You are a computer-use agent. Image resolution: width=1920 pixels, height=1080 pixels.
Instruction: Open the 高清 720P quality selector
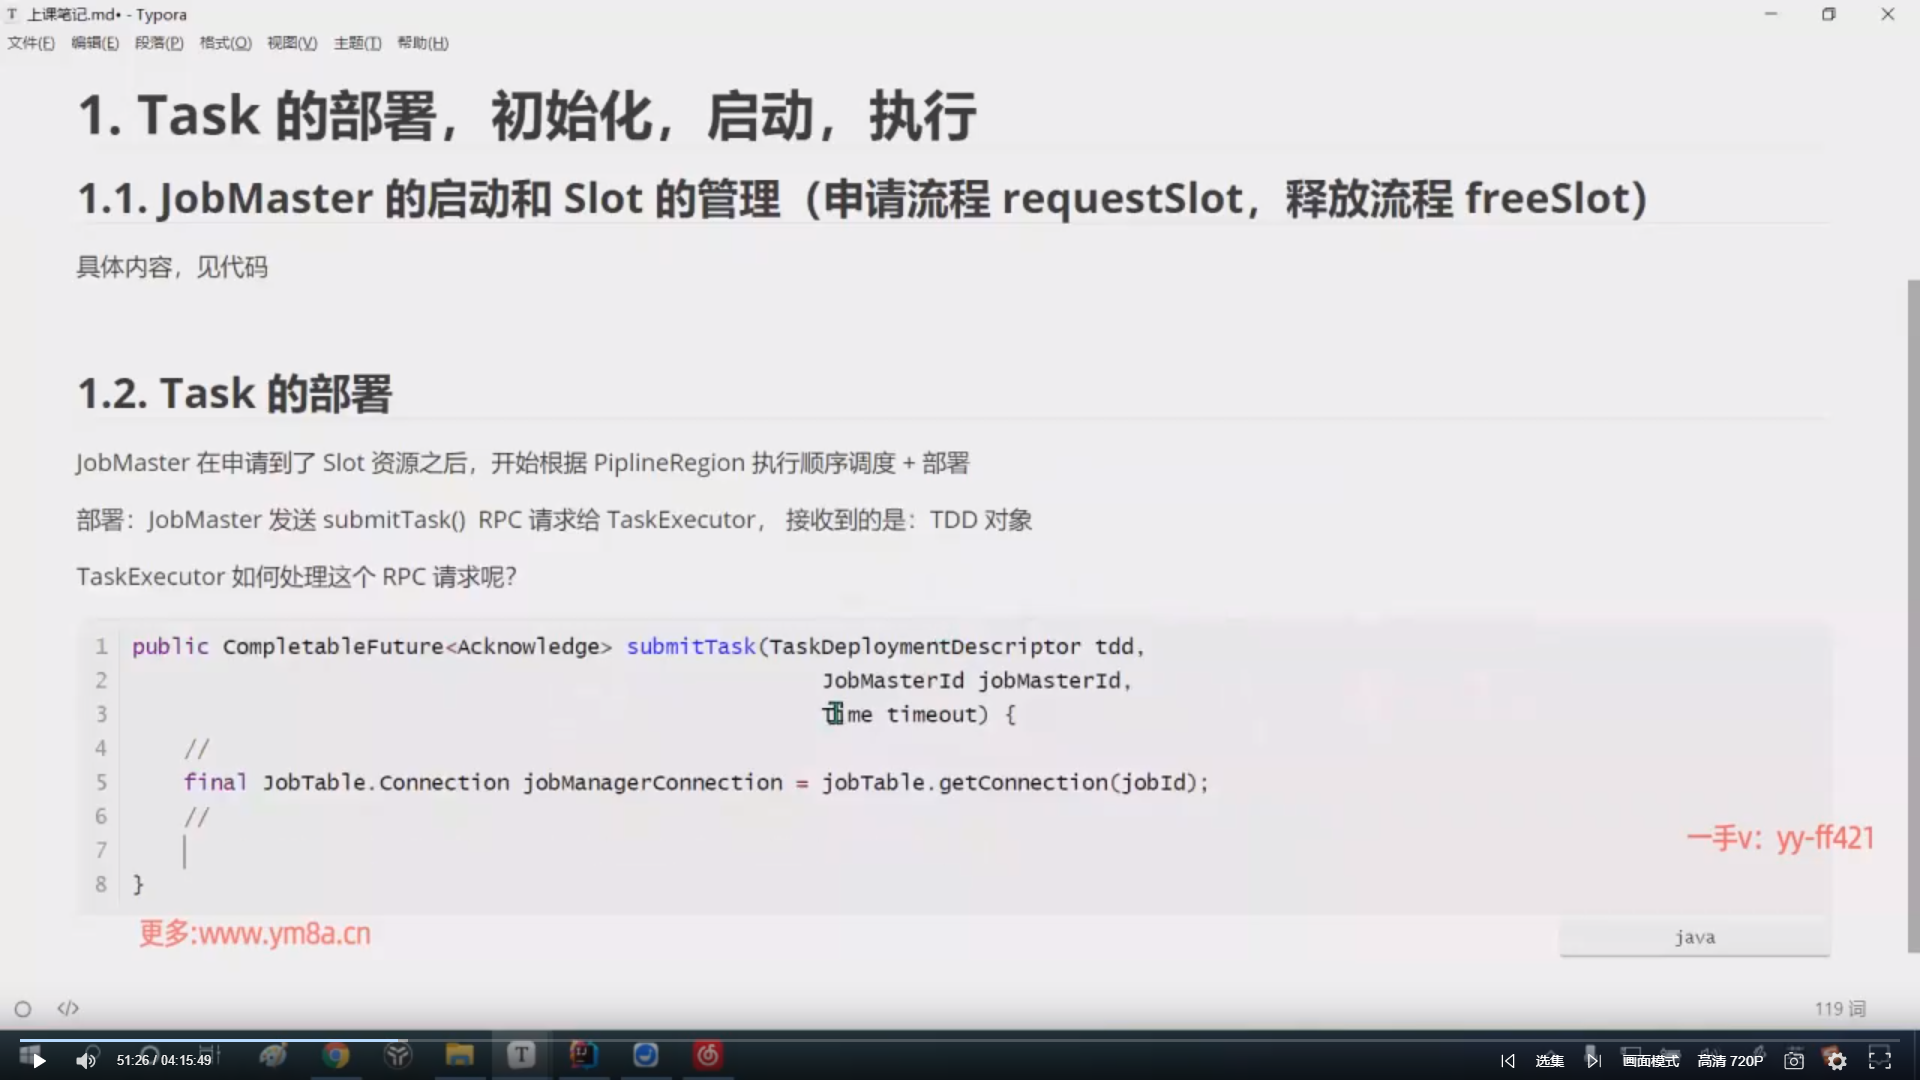coord(1730,1060)
